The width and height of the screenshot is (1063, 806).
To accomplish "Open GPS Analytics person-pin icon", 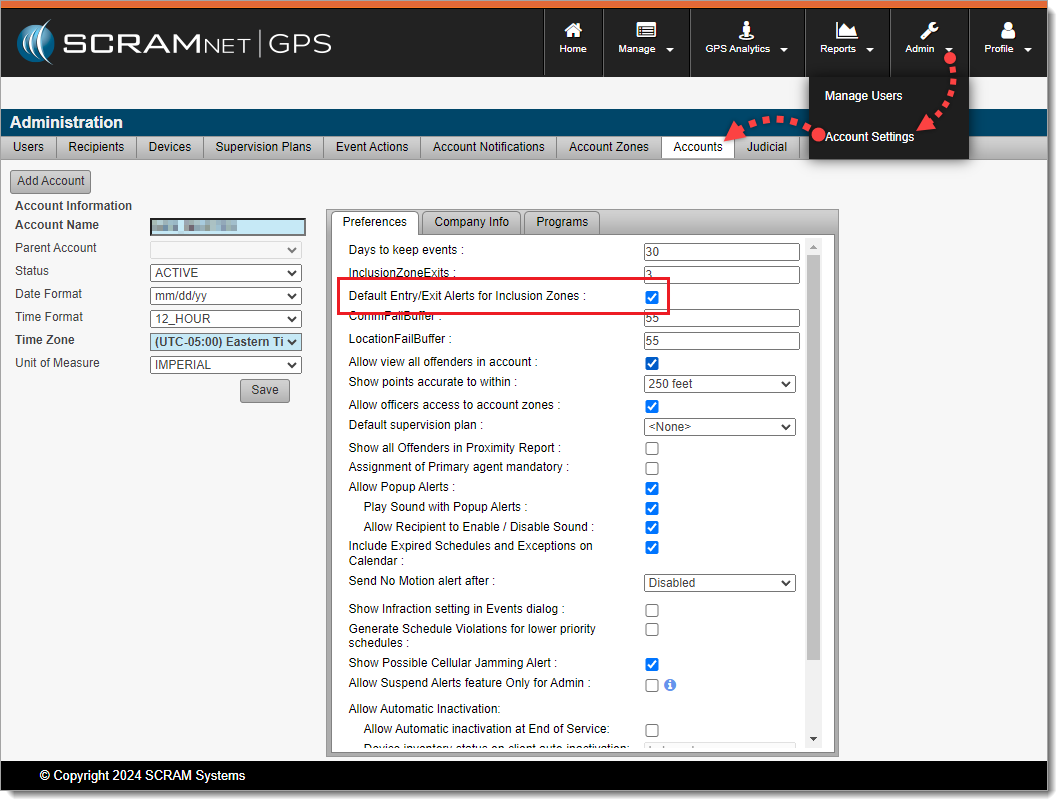I will click(746, 30).
